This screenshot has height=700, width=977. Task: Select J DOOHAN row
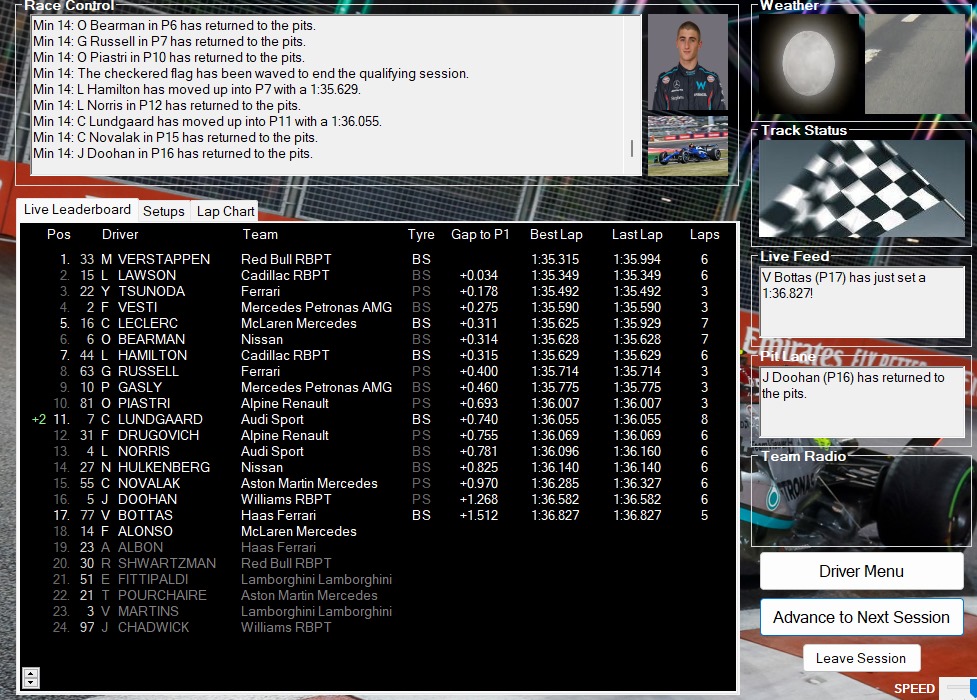(378, 499)
